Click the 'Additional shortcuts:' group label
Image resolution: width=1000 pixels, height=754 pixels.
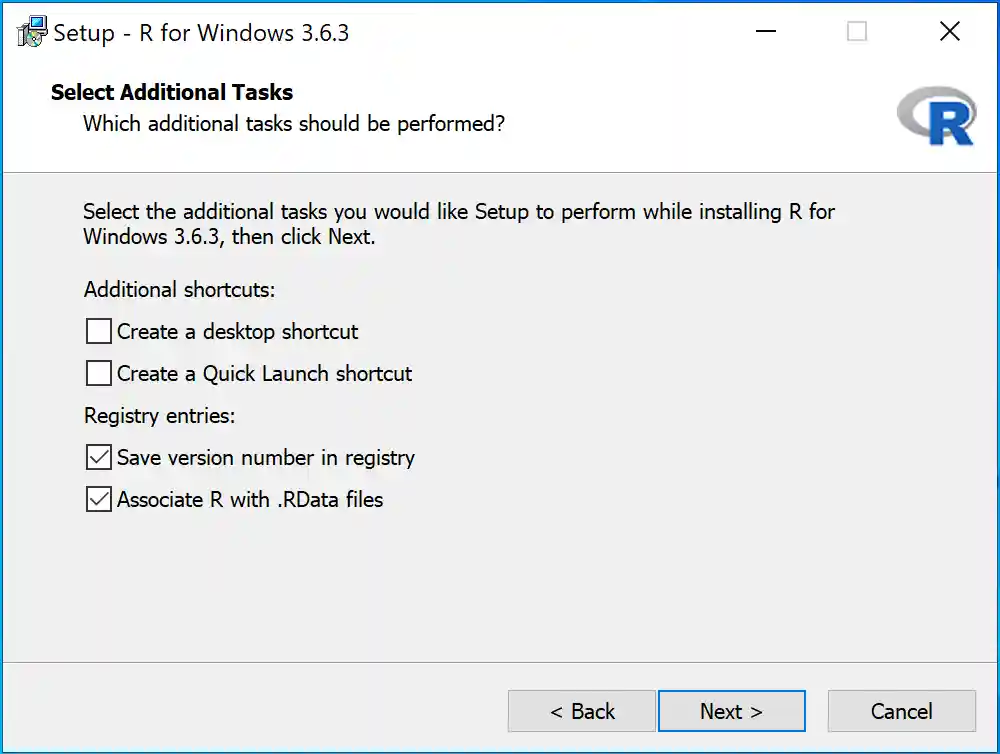179,290
